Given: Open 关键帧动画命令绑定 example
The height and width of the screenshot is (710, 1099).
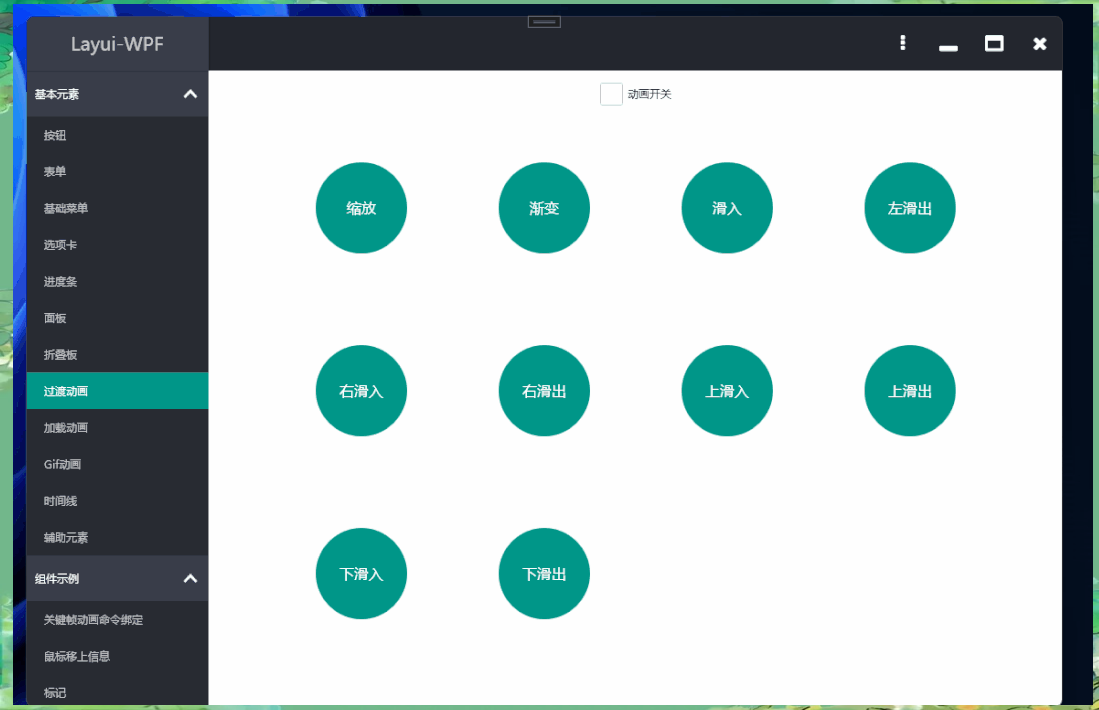Looking at the screenshot, I should click(118, 620).
